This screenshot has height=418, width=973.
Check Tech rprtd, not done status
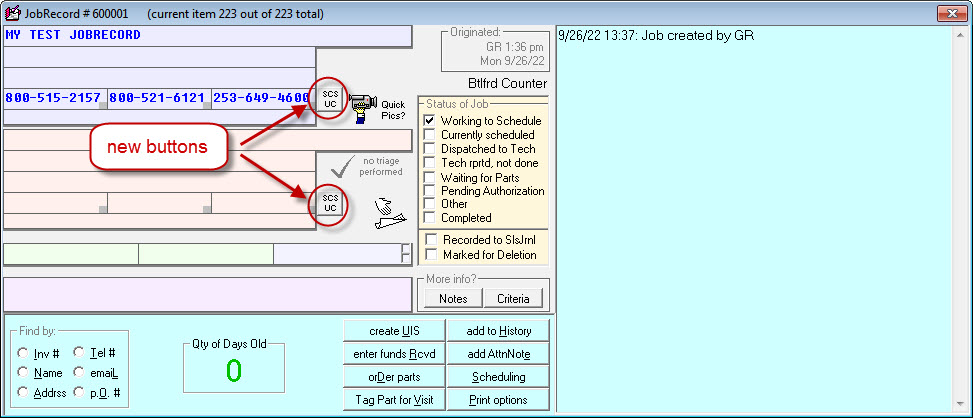coord(429,162)
